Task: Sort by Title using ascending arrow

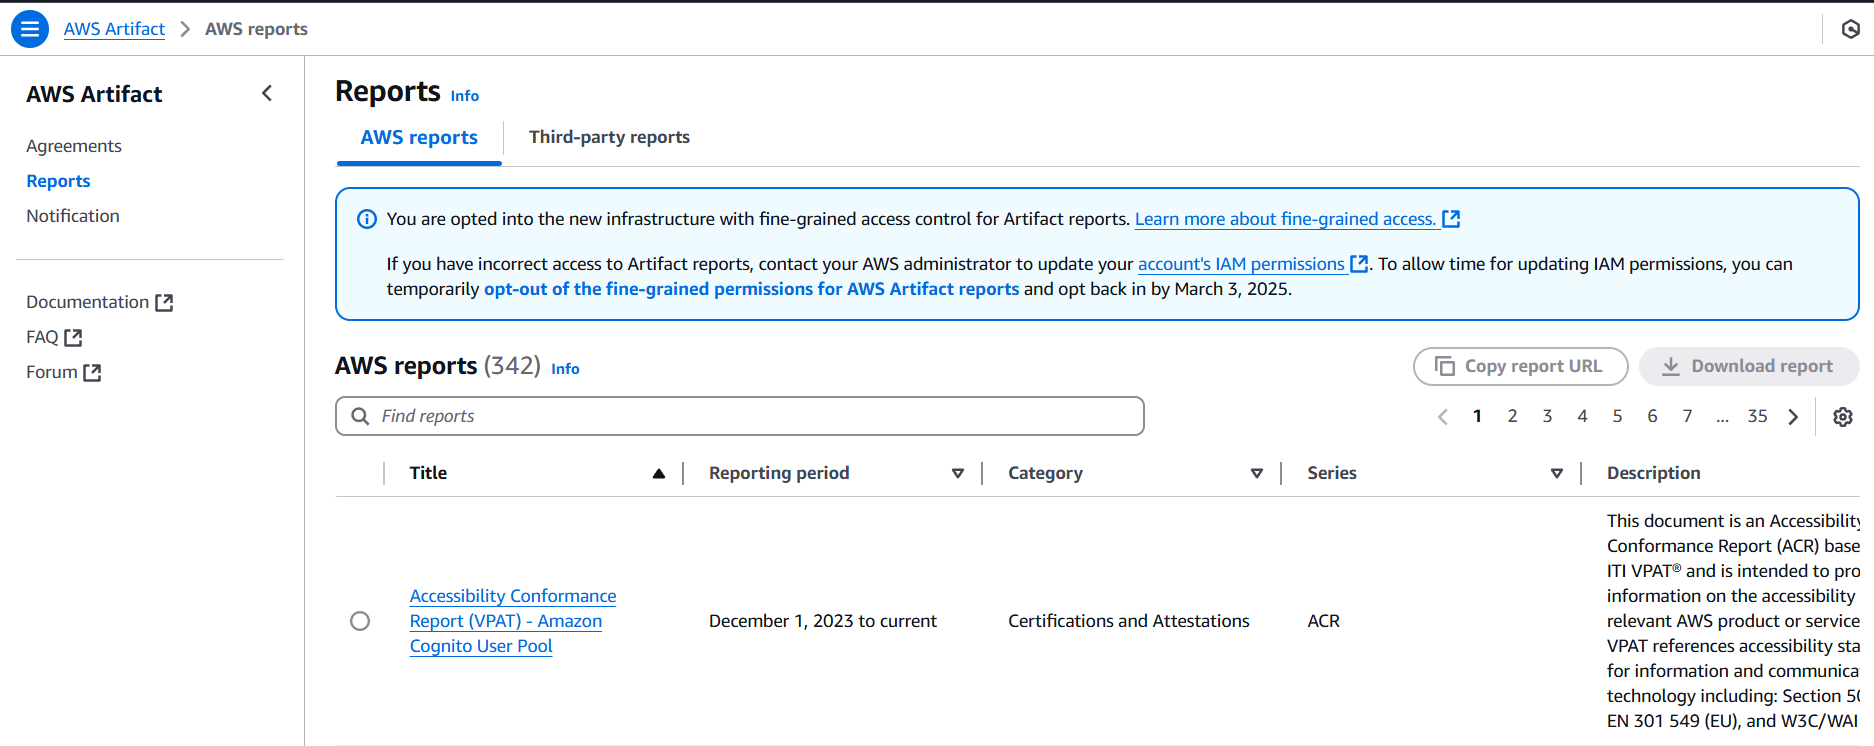Action: (x=659, y=473)
